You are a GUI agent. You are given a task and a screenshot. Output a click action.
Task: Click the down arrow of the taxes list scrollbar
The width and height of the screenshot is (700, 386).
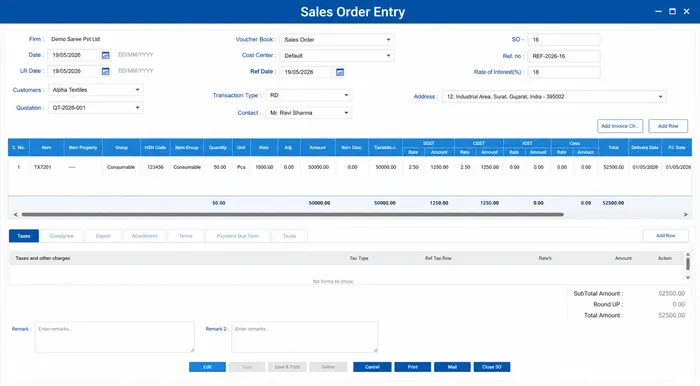688,278
